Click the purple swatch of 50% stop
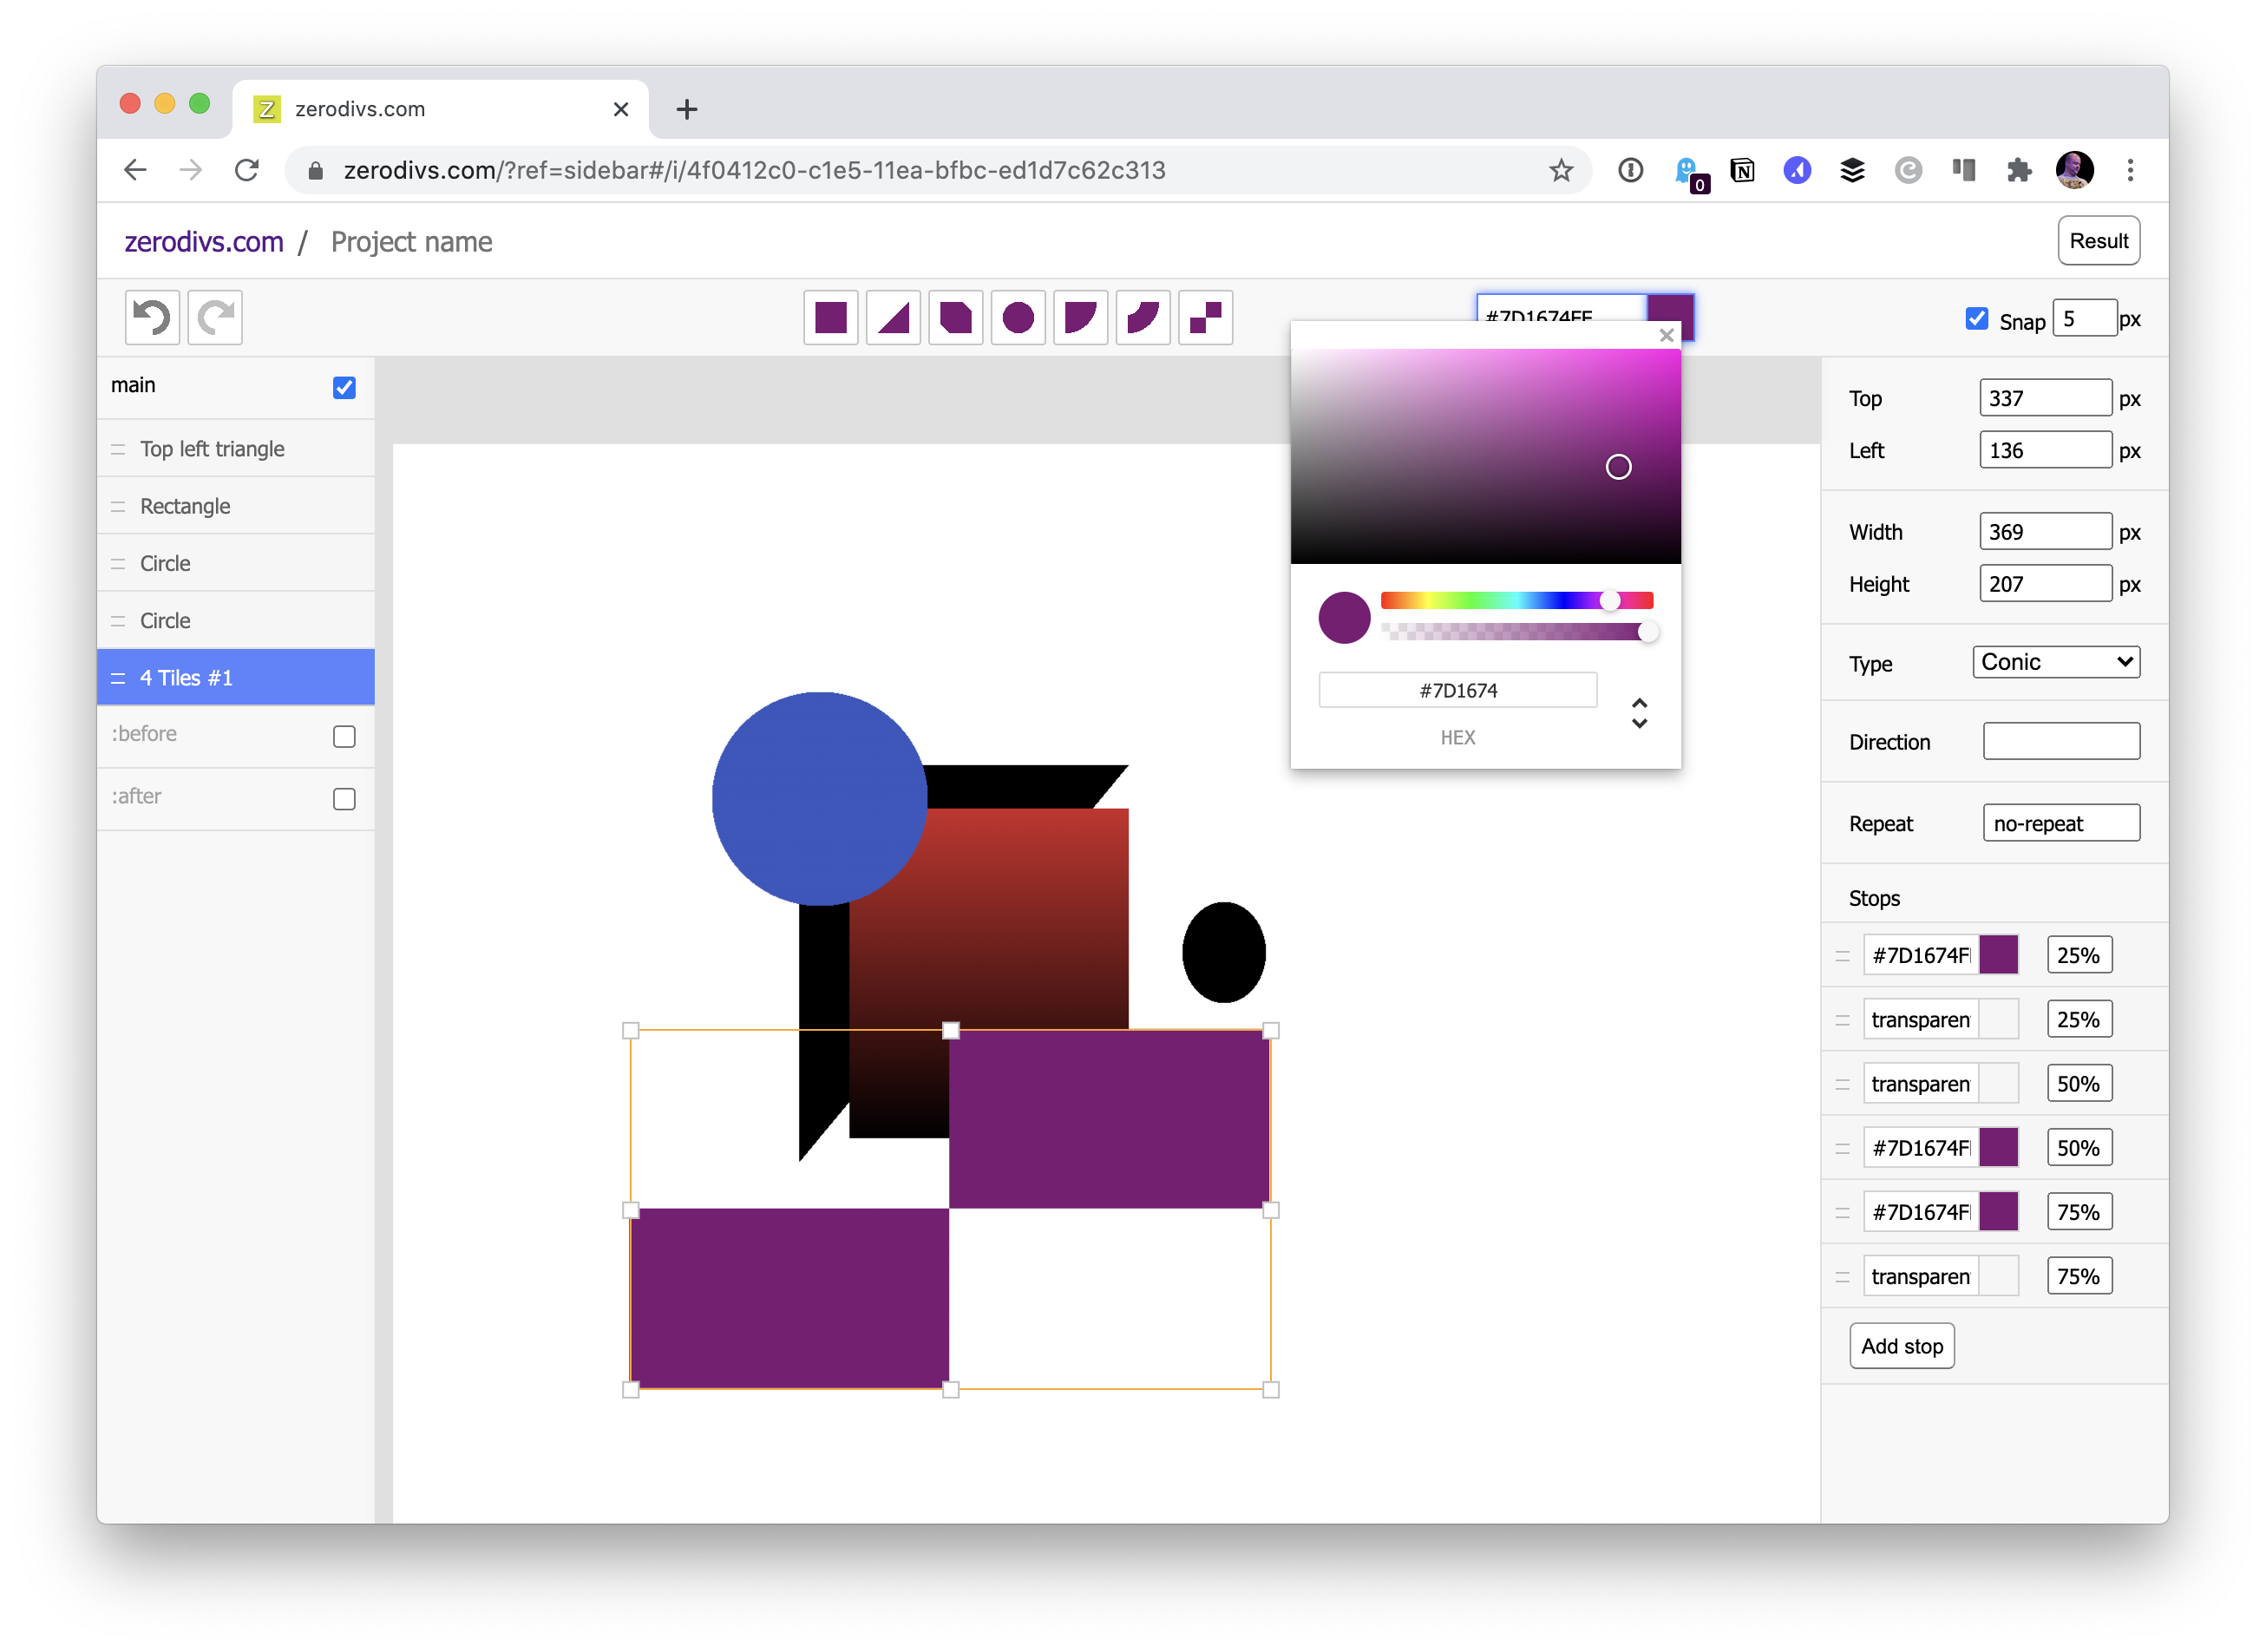Screen dimensions: 2266x1652 click(x=1998, y=1148)
